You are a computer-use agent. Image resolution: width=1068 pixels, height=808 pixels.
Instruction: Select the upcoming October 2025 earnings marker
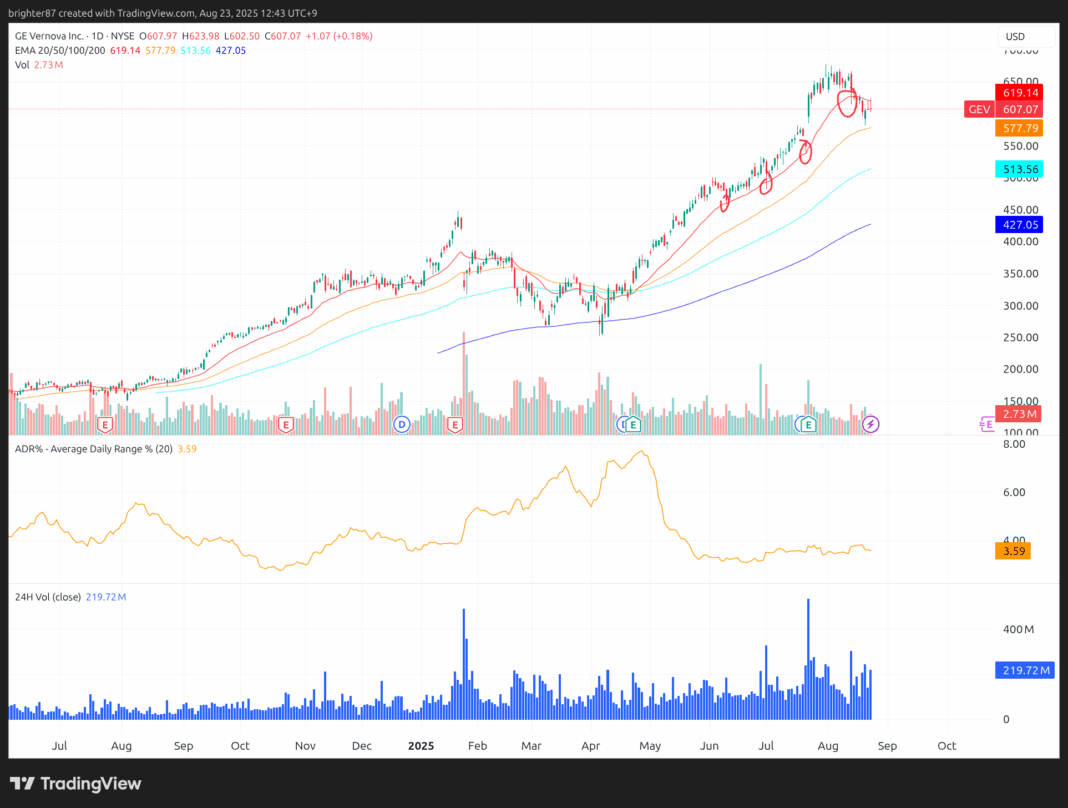(988, 424)
